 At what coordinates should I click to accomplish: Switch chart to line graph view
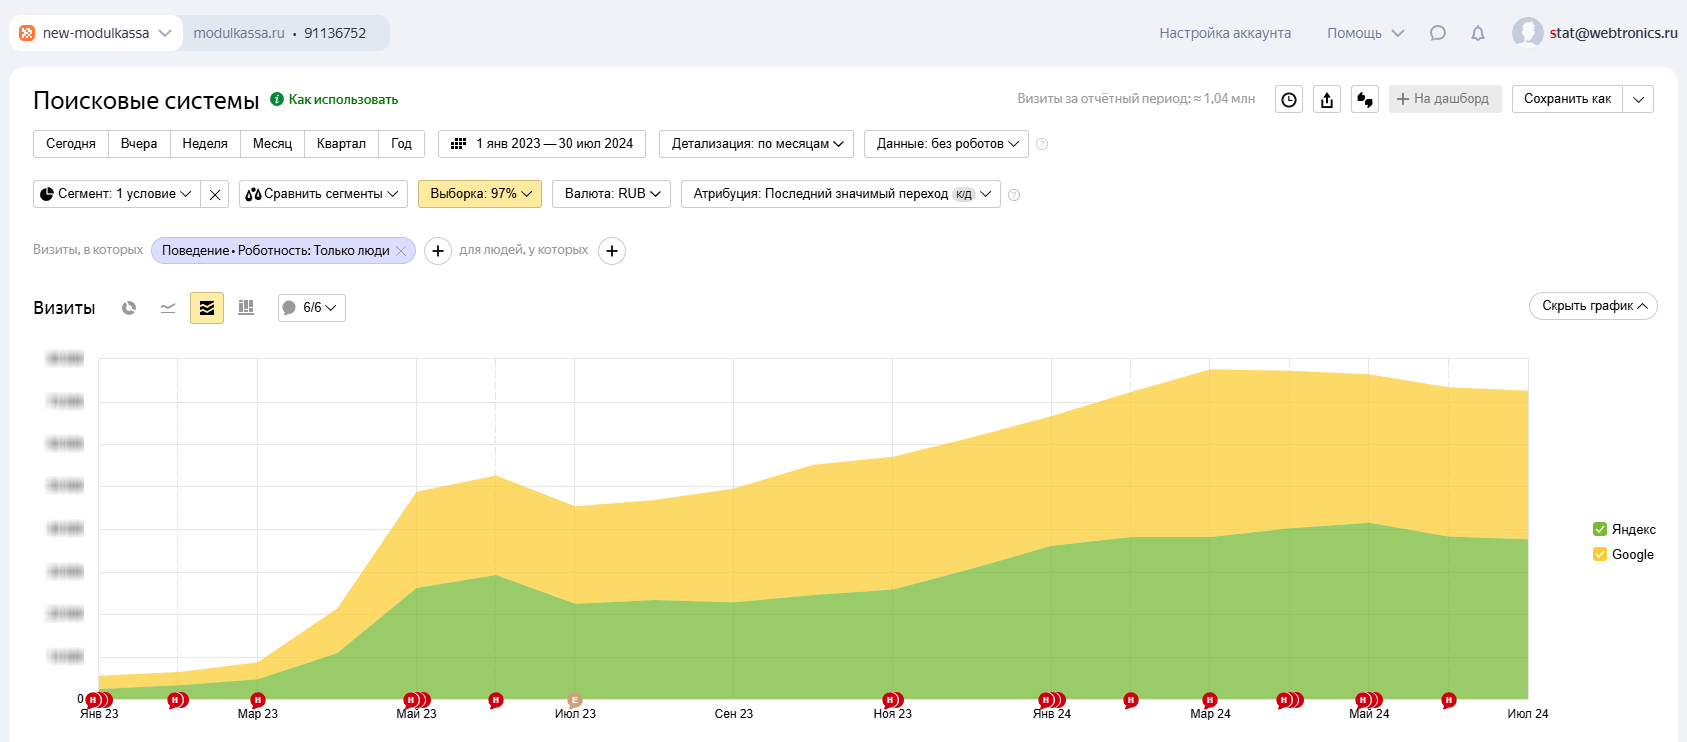click(x=168, y=308)
